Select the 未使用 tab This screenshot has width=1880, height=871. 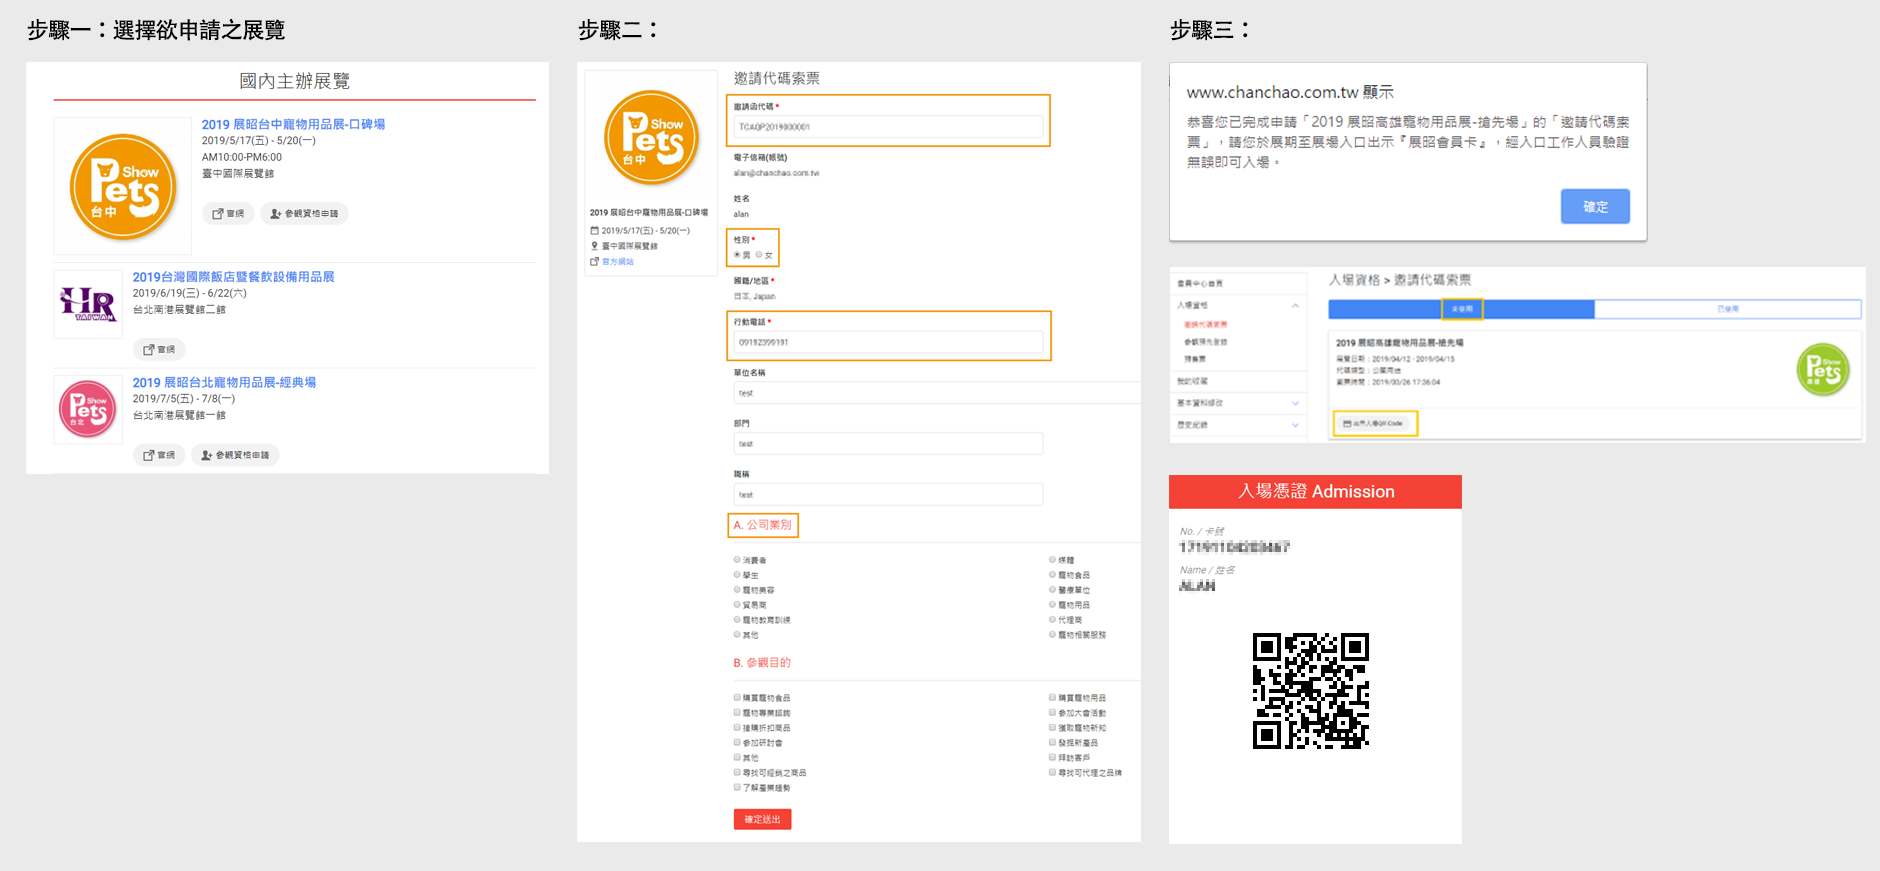(x=1461, y=309)
